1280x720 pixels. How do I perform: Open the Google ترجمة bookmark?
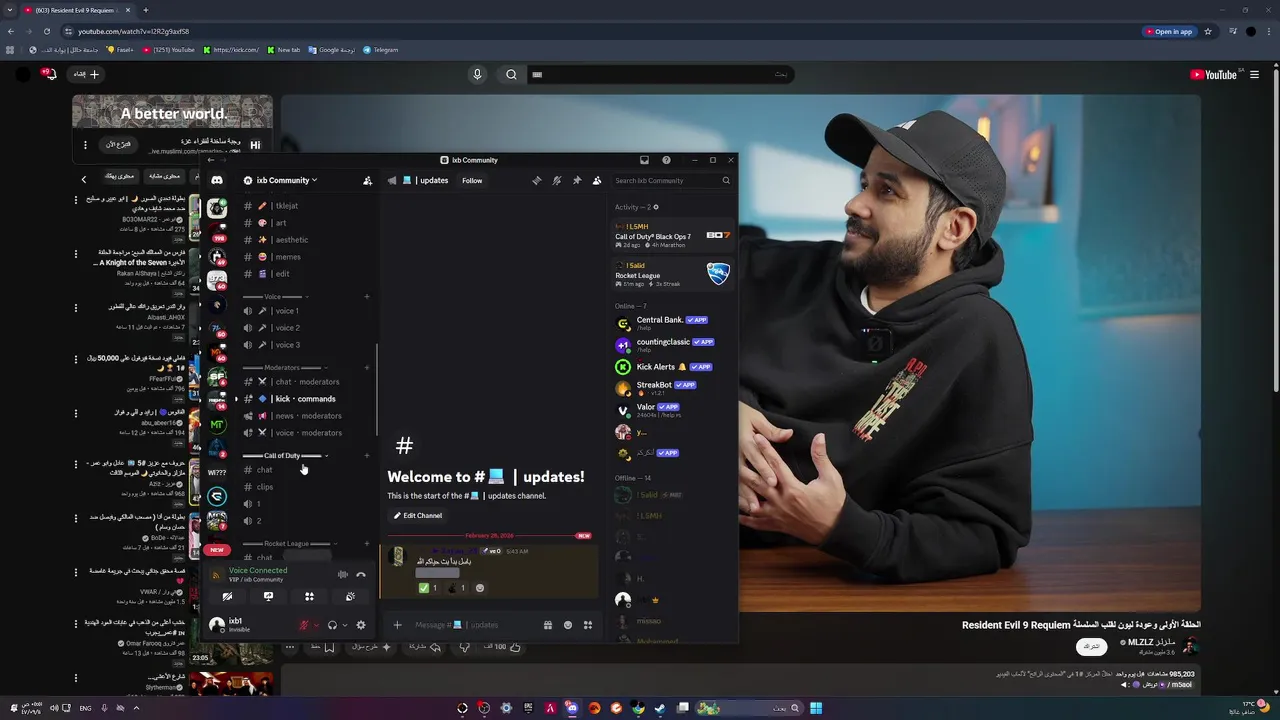pos(331,50)
